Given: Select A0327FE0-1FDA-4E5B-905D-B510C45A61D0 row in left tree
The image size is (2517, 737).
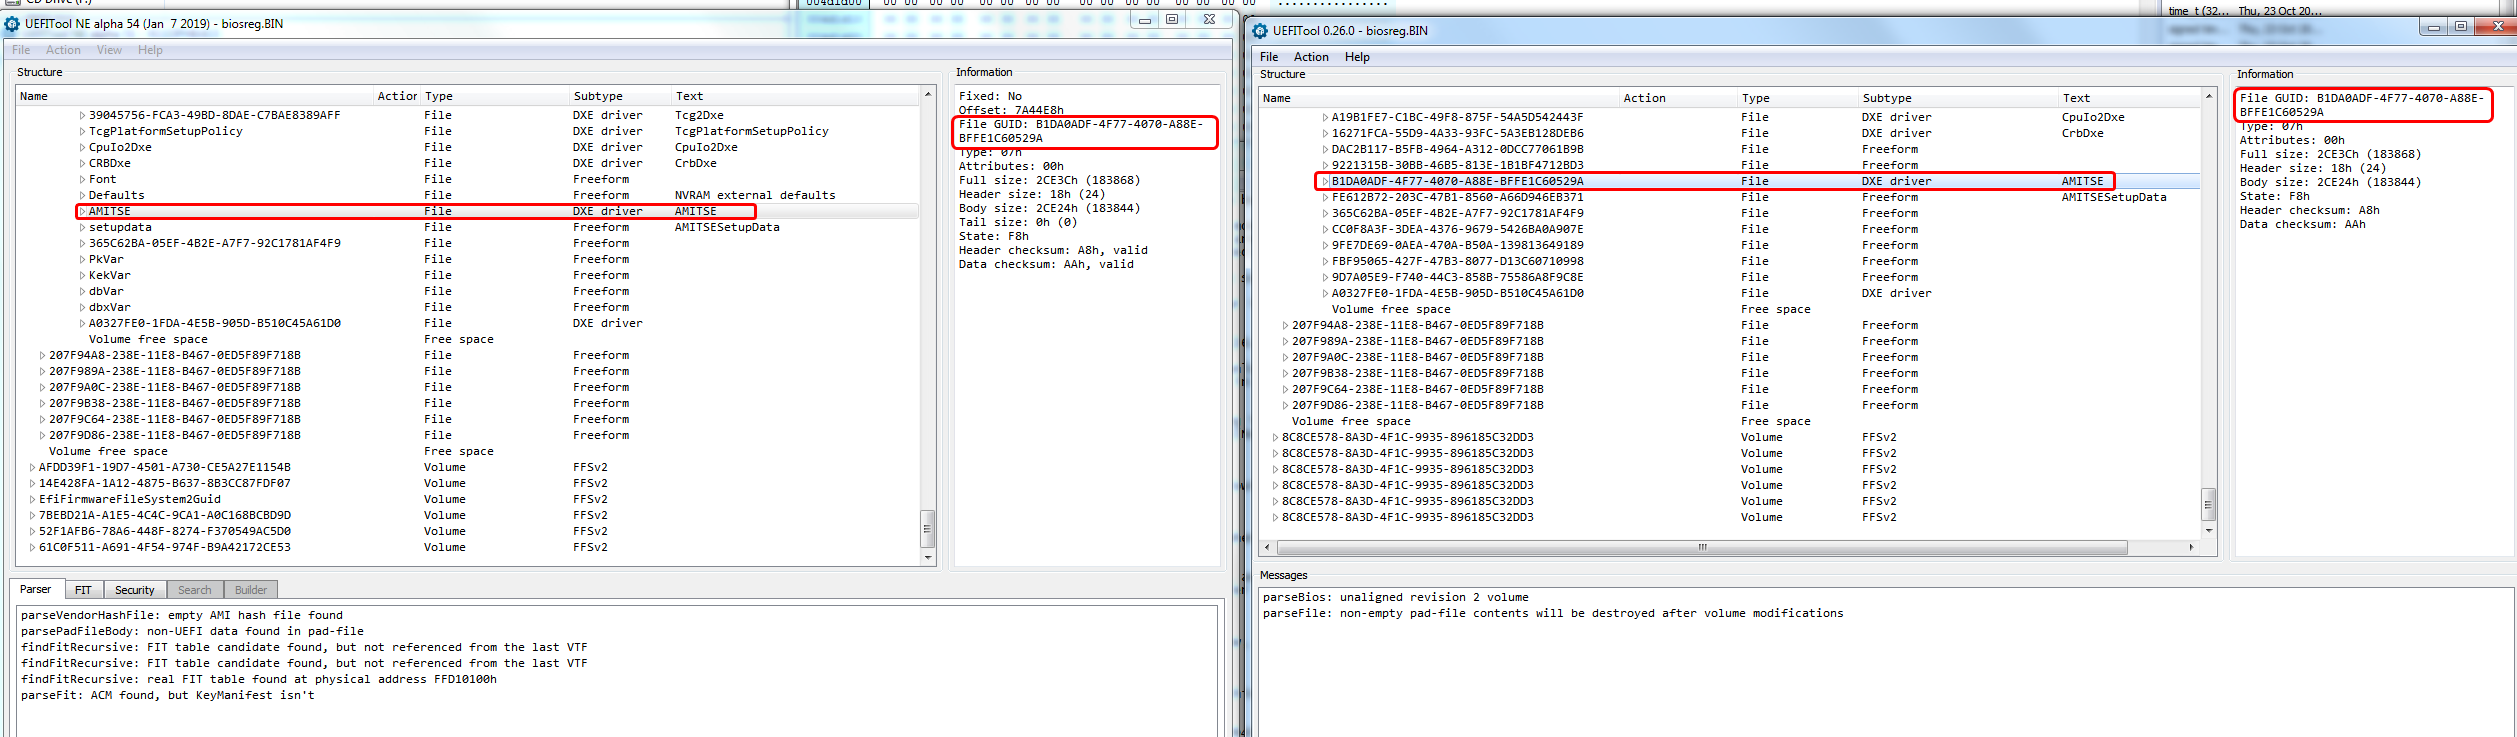Looking at the screenshot, I should (468, 323).
